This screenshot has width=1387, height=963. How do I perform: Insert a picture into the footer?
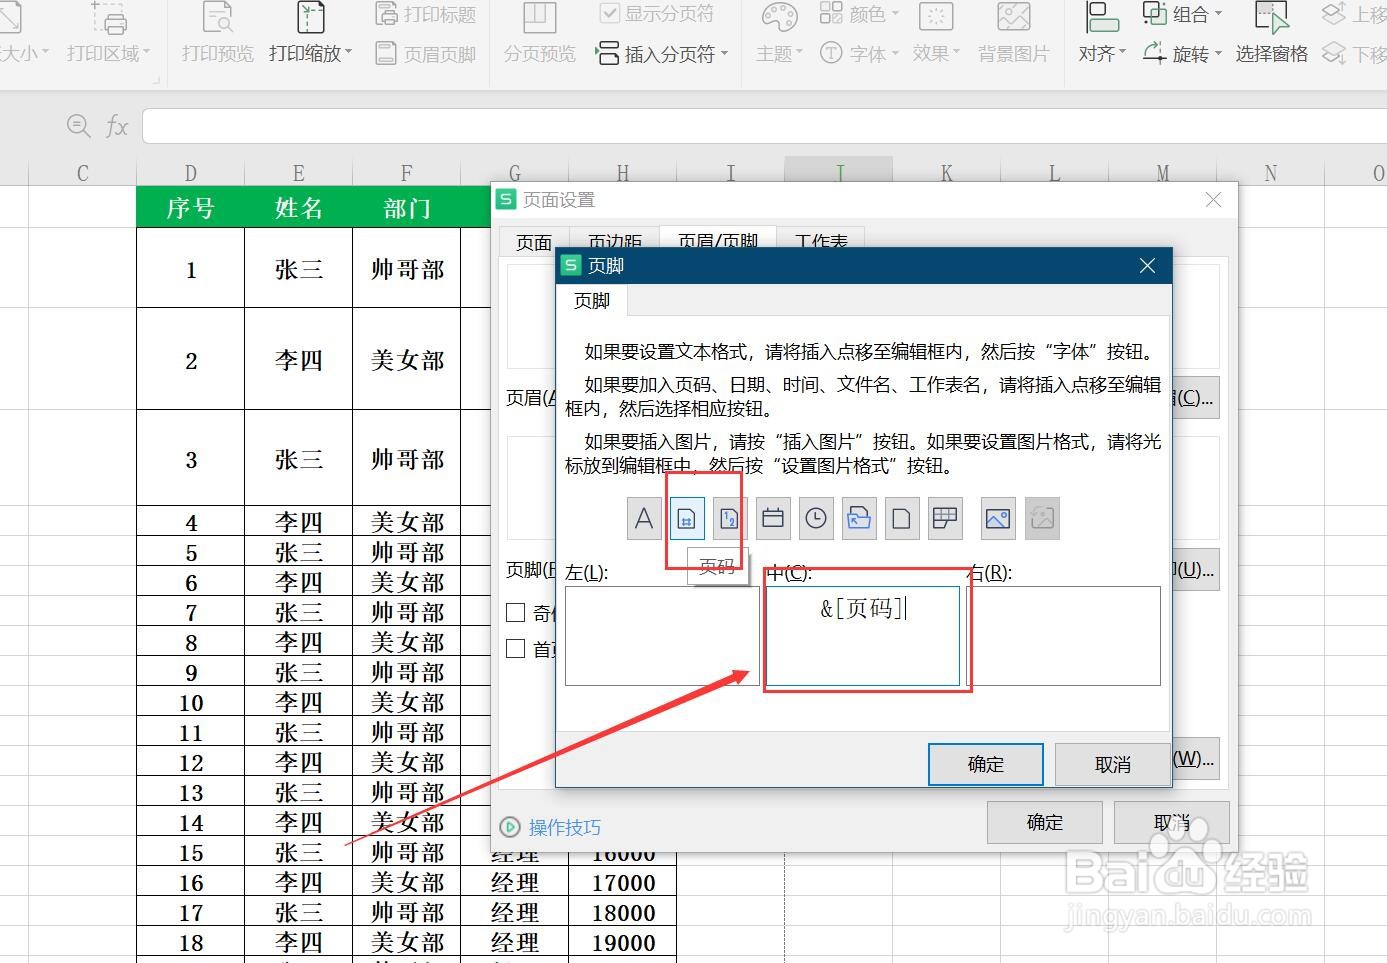coord(996,518)
